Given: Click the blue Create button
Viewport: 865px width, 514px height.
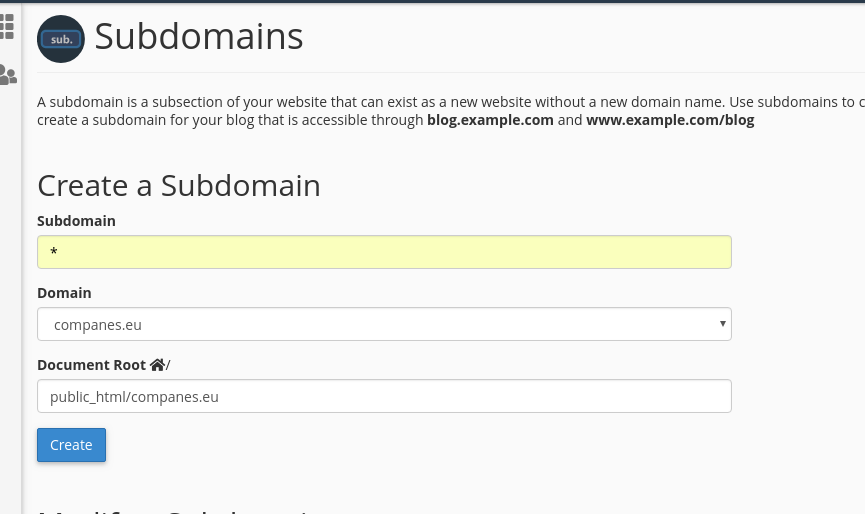Looking at the screenshot, I should [71, 445].
